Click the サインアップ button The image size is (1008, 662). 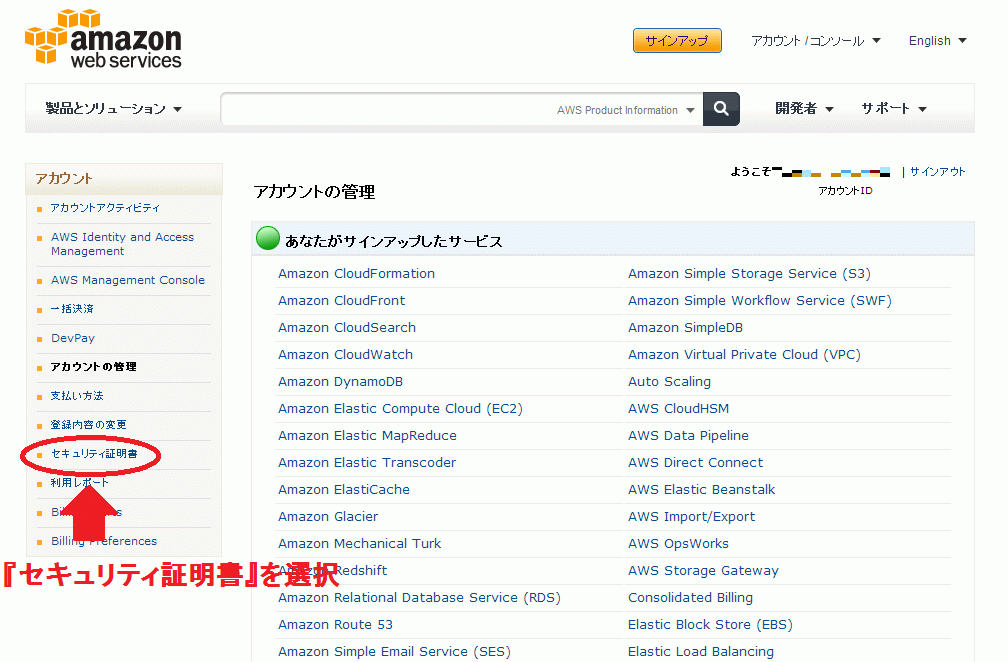pyautogui.click(x=677, y=40)
